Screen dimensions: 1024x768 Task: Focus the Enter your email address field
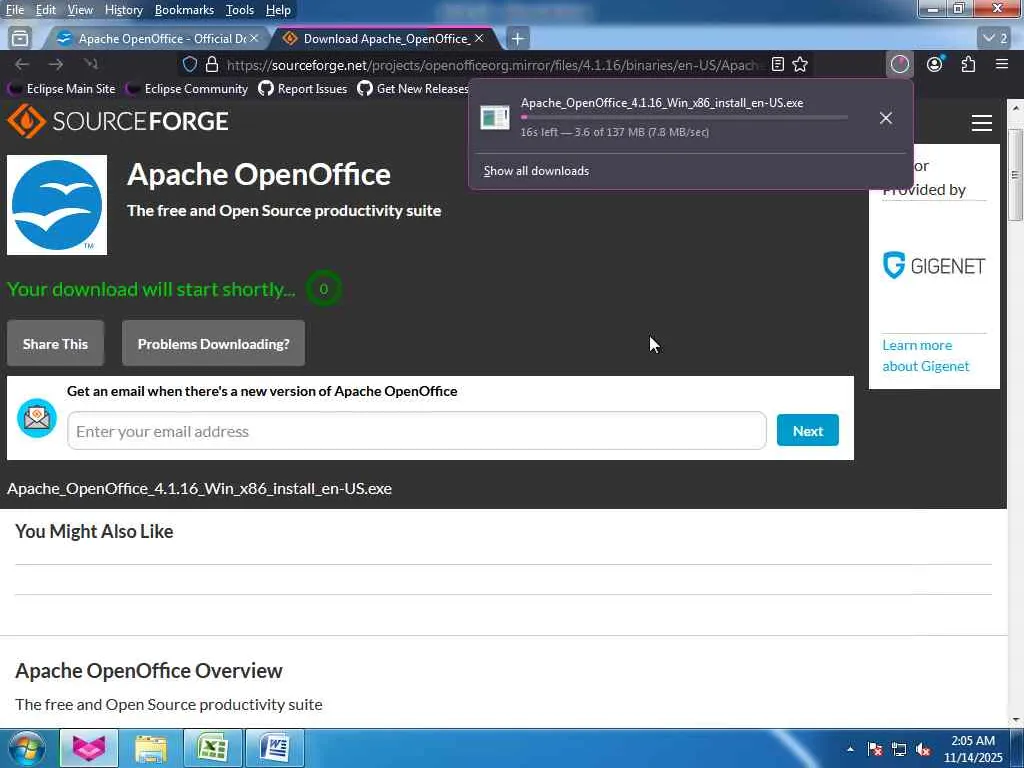[417, 431]
